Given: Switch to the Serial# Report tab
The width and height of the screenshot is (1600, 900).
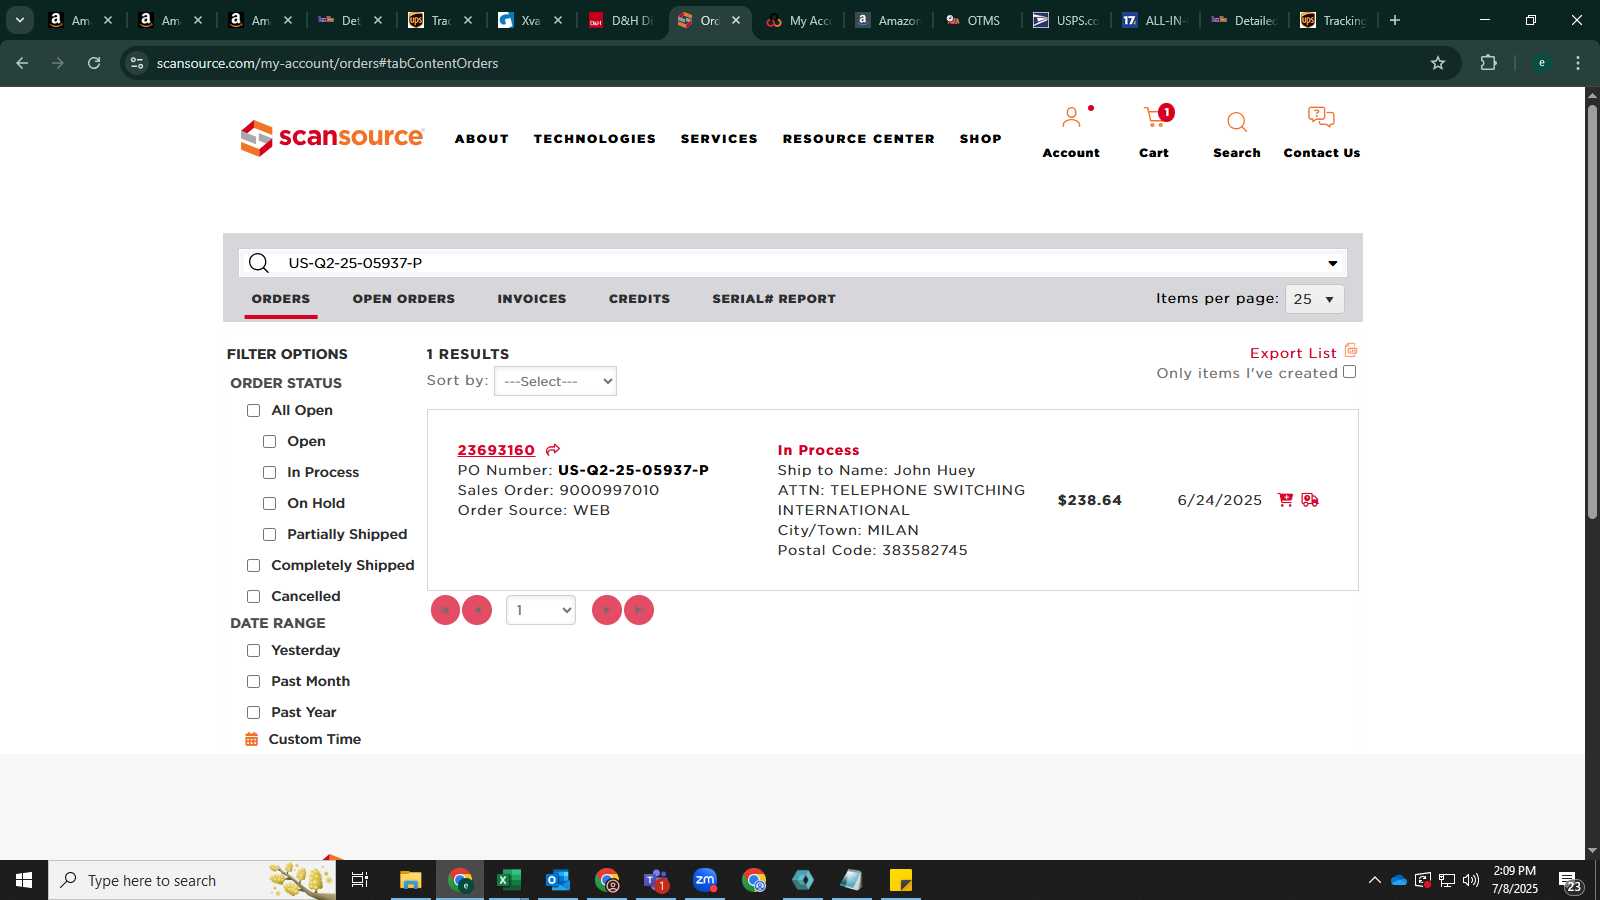Looking at the screenshot, I should click(x=774, y=299).
